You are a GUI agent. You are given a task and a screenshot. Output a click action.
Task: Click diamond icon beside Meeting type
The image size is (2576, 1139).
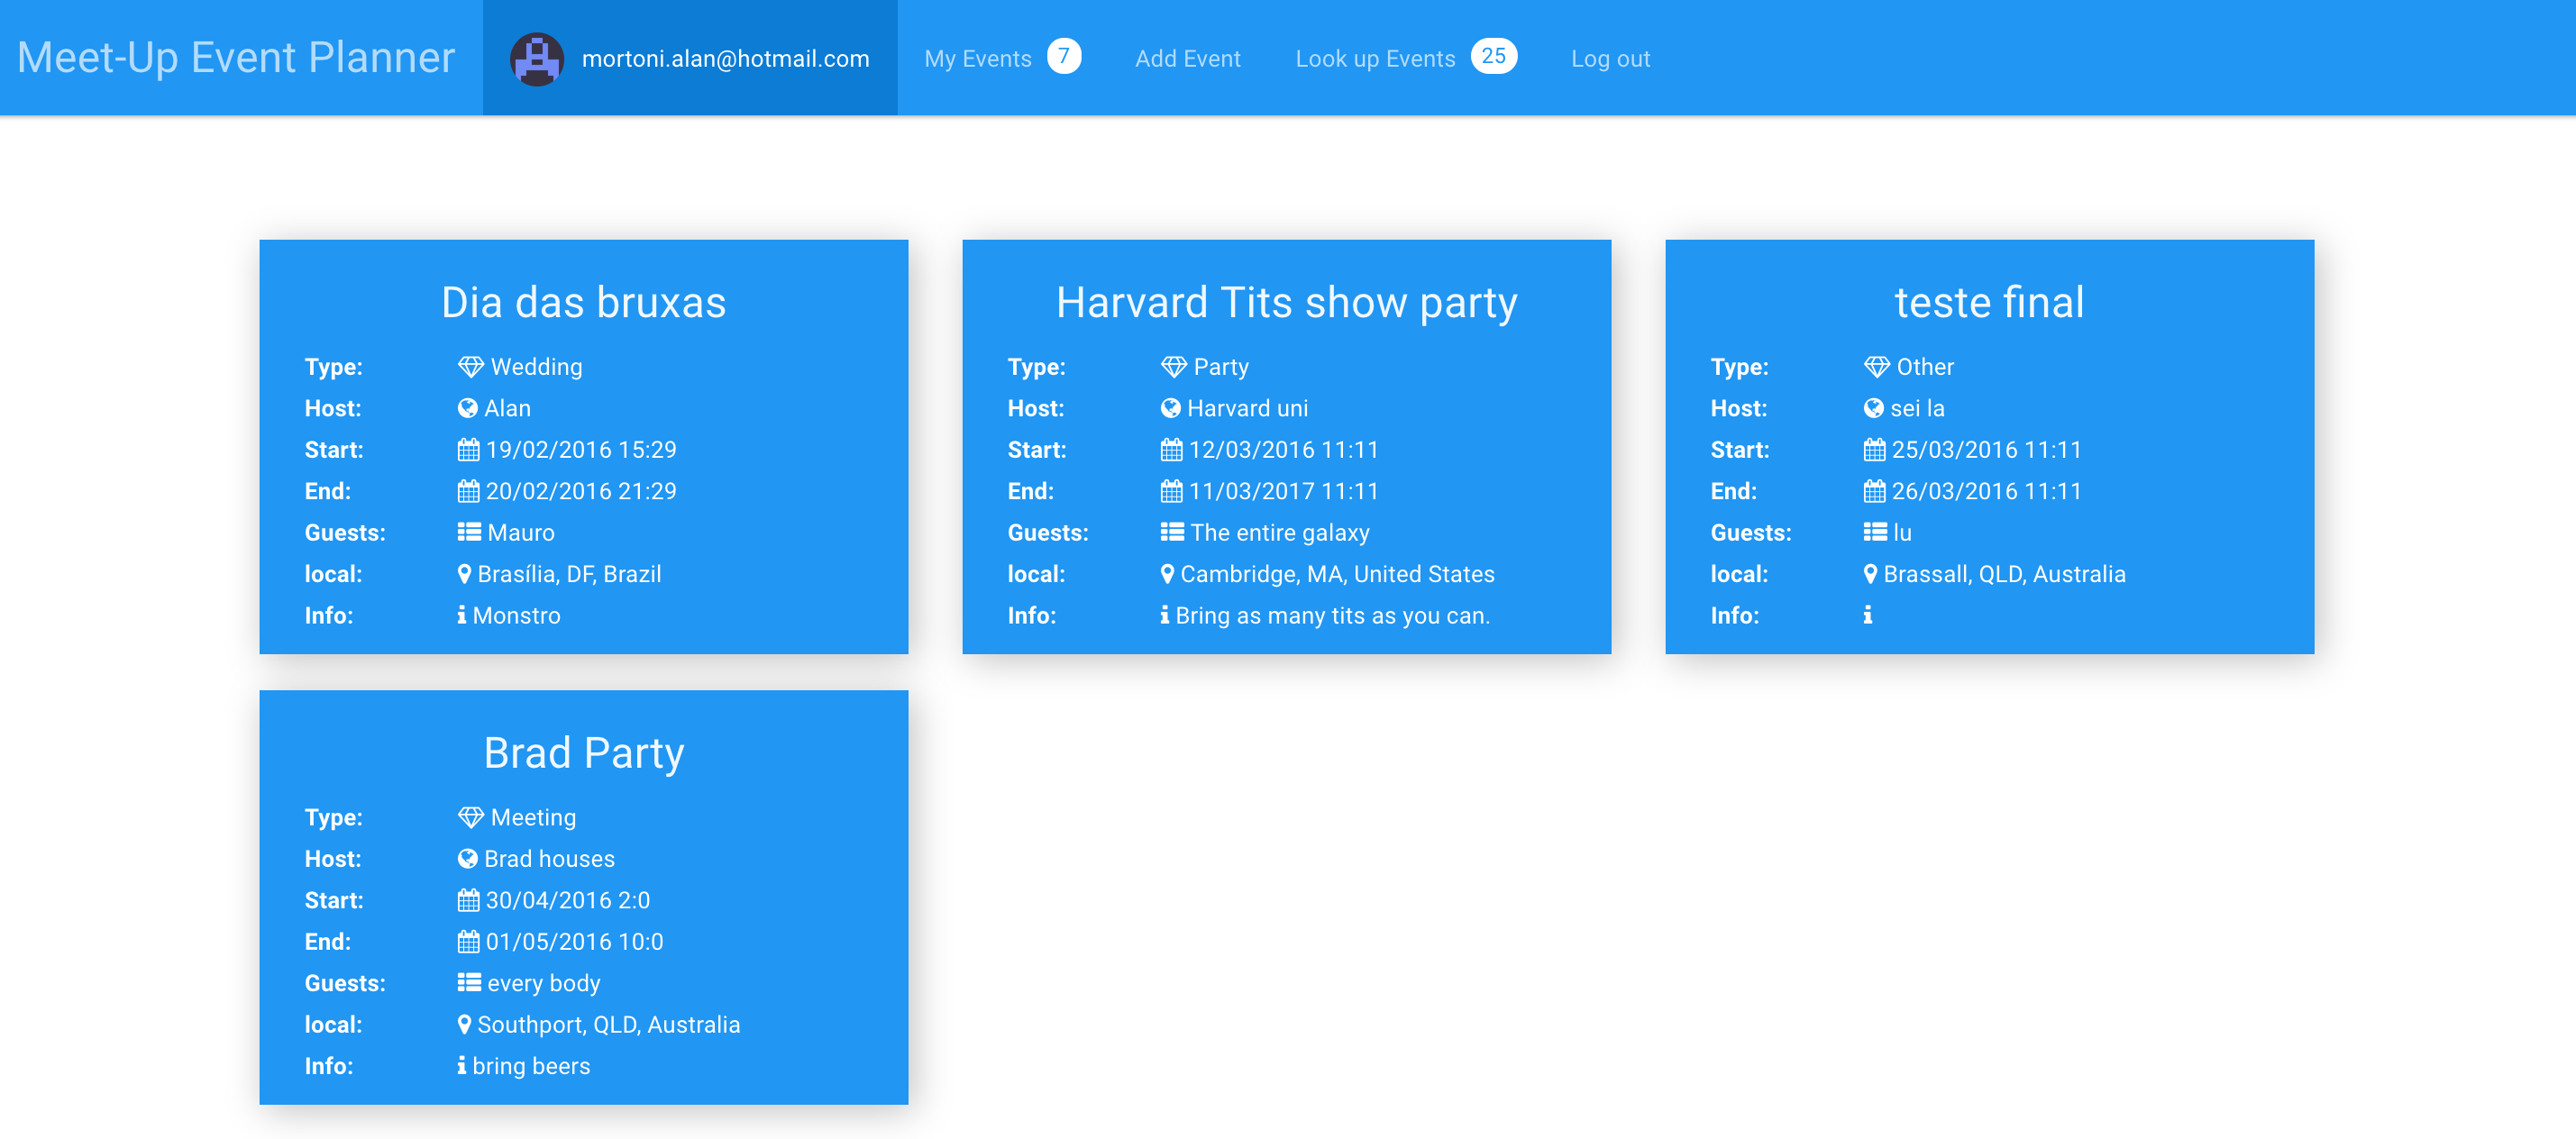coord(470,817)
